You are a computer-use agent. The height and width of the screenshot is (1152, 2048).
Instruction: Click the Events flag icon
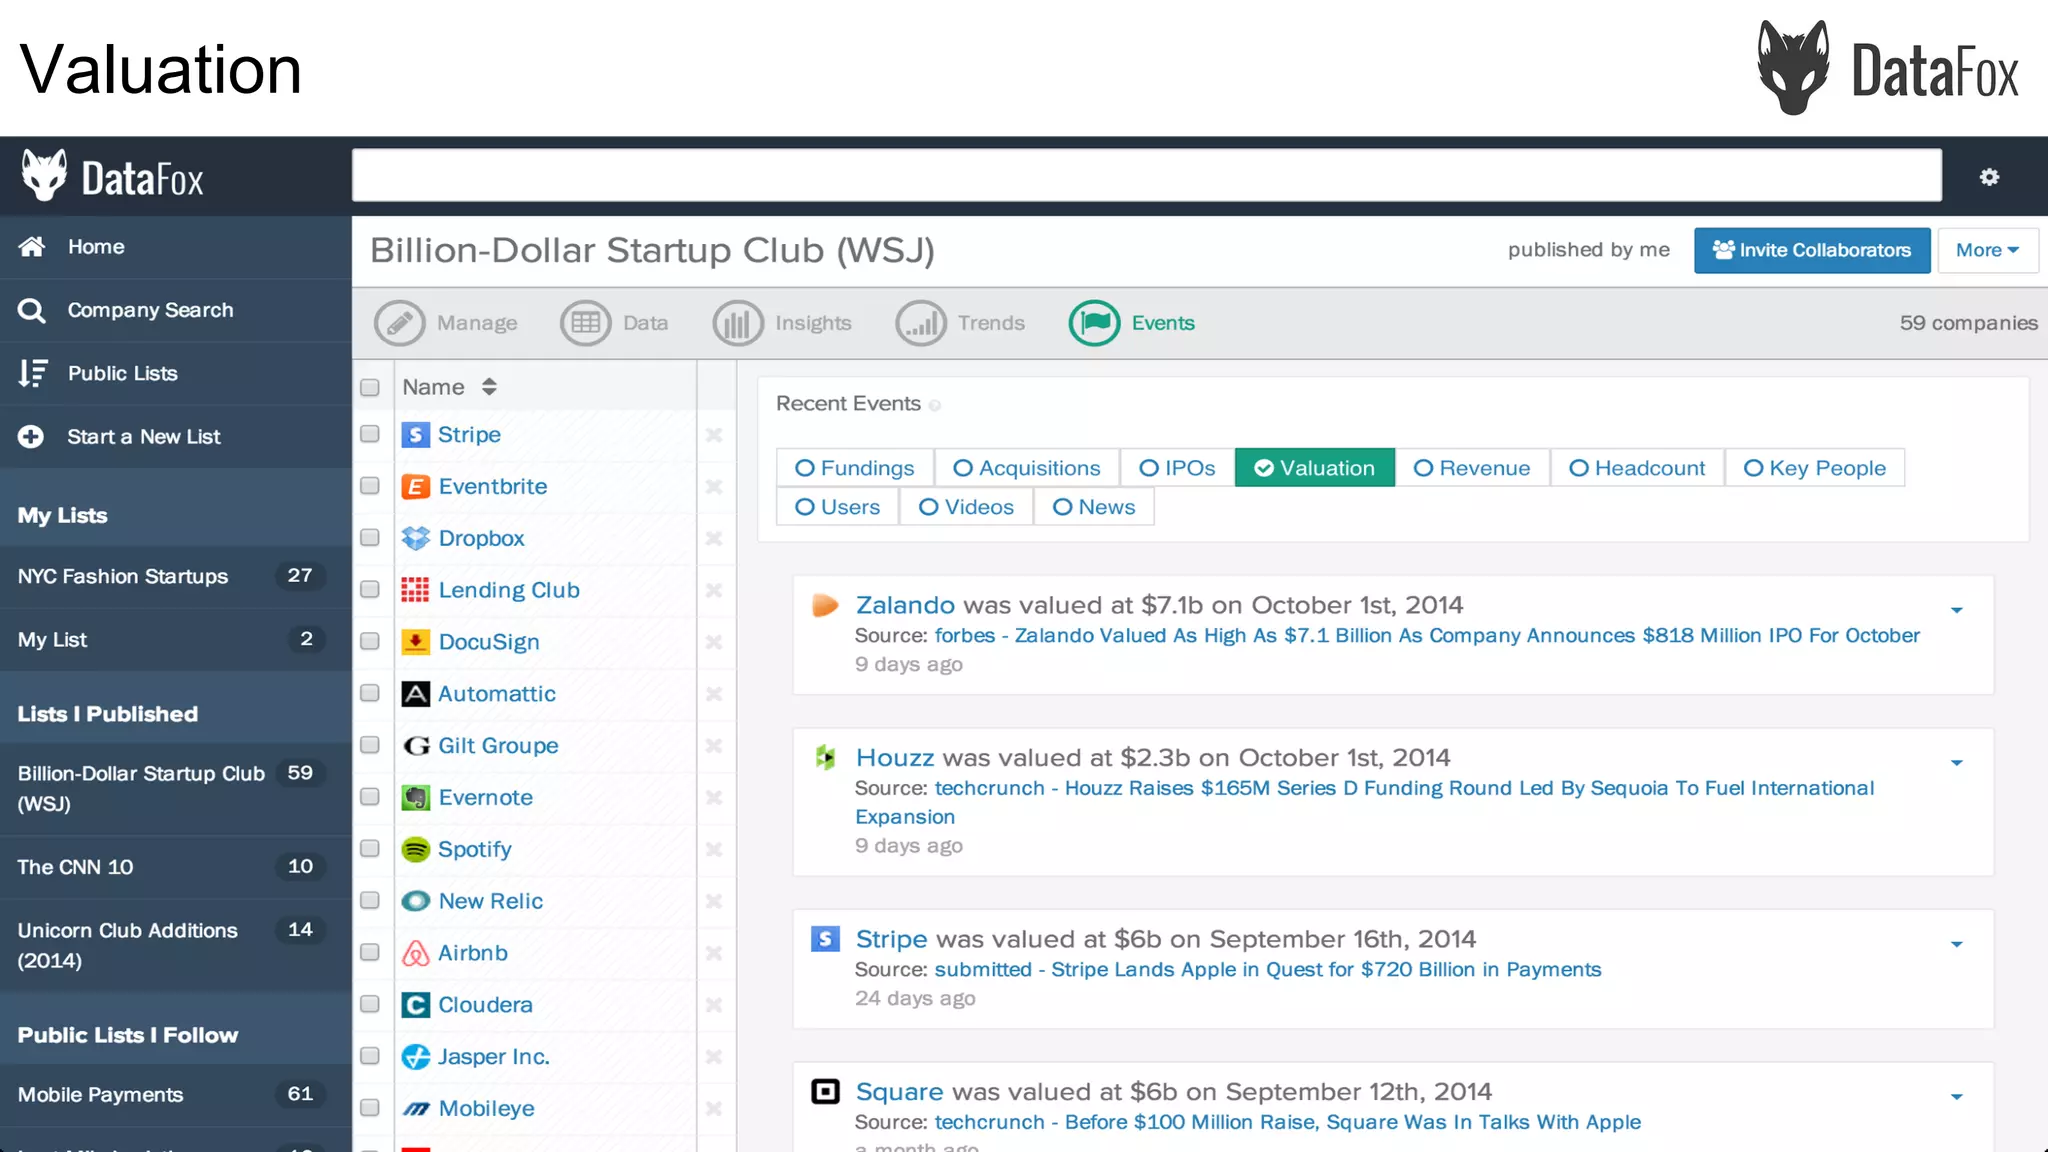coord(1094,323)
